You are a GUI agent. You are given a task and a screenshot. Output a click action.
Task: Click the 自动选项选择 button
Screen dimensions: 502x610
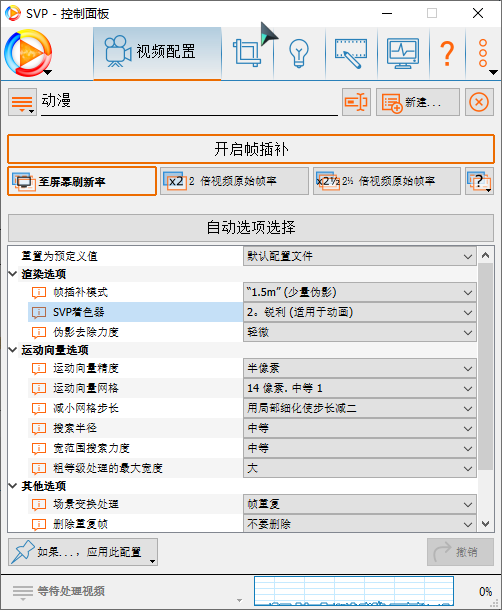tap(251, 228)
